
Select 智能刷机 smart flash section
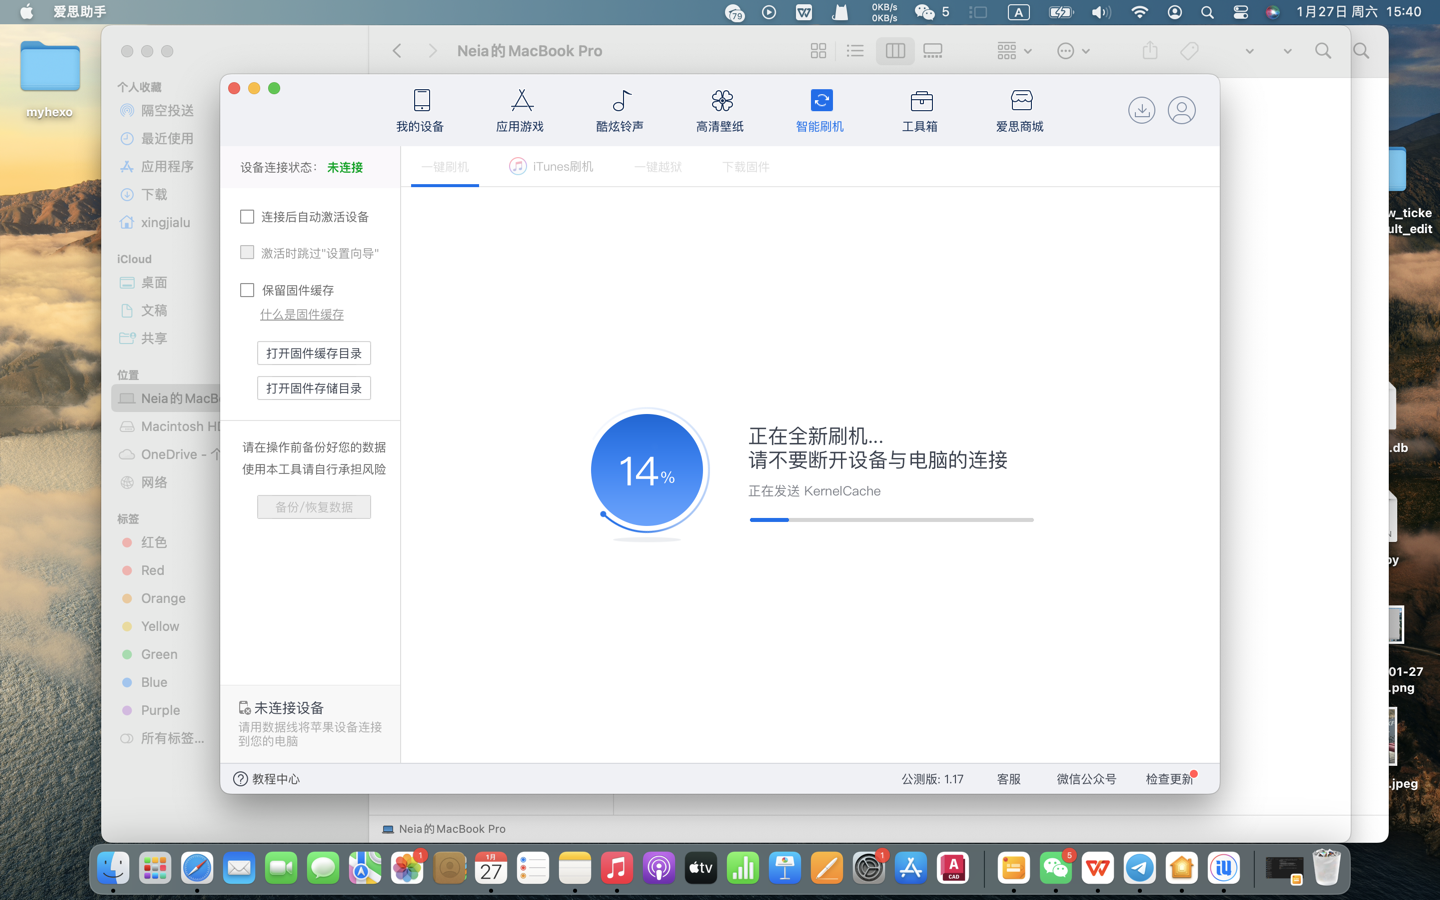tap(820, 110)
